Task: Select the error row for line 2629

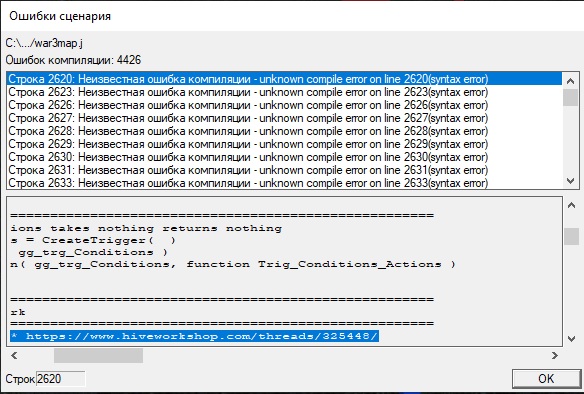Action: pos(284,144)
